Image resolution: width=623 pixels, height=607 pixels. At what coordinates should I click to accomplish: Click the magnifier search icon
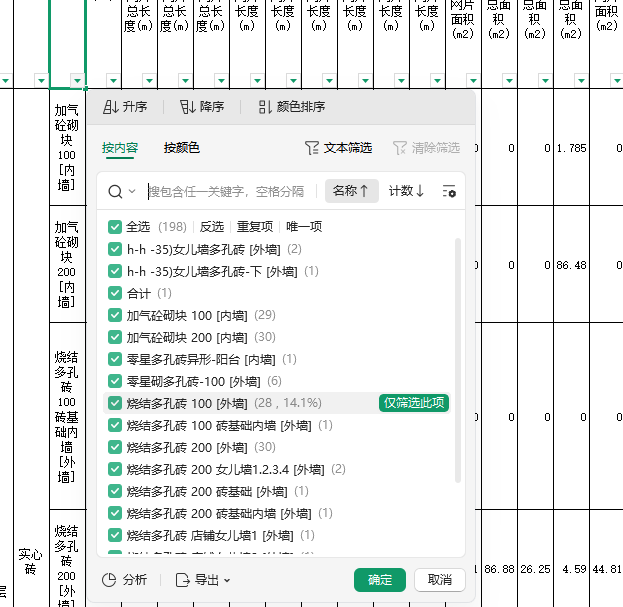coord(115,191)
